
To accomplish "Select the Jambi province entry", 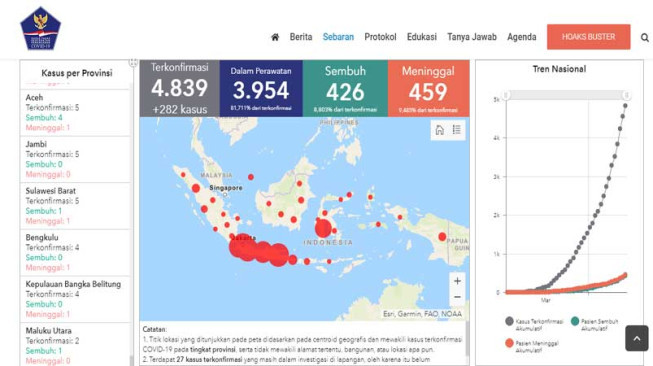I will pos(75,159).
